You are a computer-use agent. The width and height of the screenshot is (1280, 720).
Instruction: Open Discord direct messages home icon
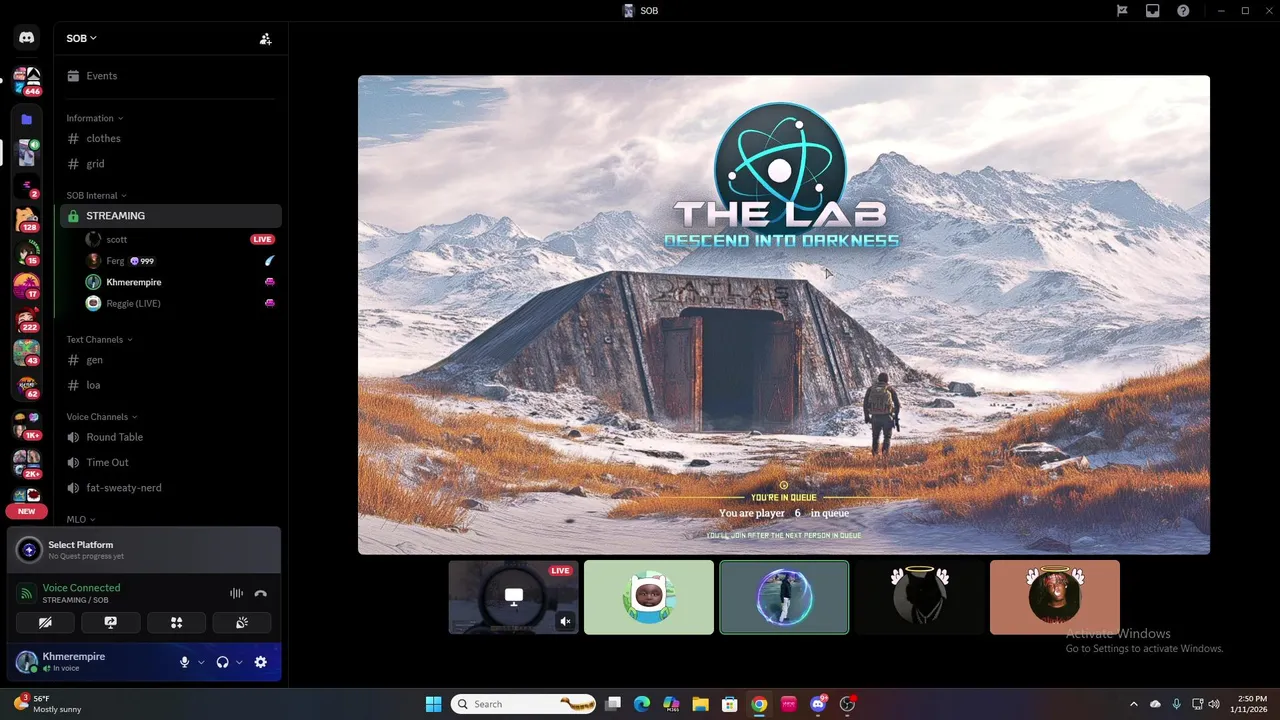point(27,38)
